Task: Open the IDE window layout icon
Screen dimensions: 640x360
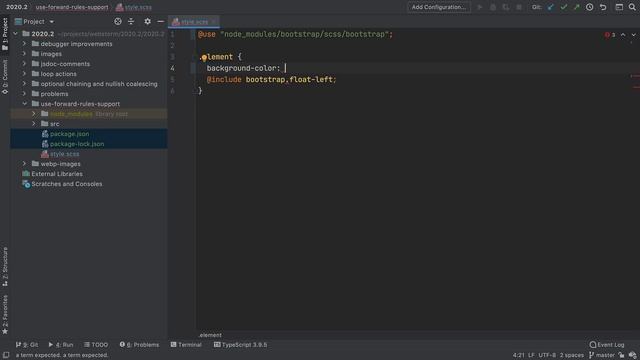Action: click(619, 7)
